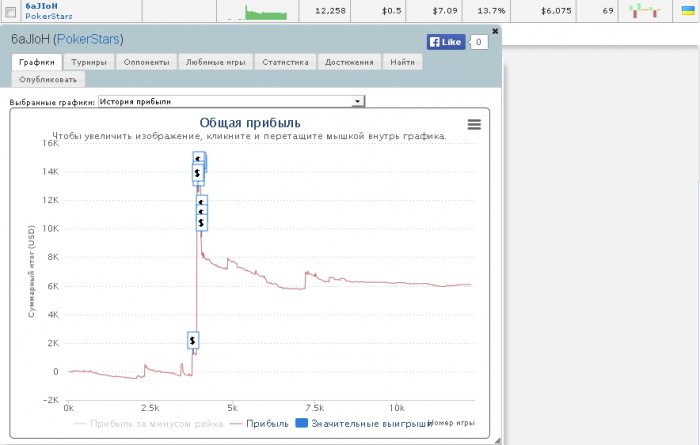This screenshot has width=700, height=445.
Task: Click the 7.5k x-axis label
Action: coord(315,408)
